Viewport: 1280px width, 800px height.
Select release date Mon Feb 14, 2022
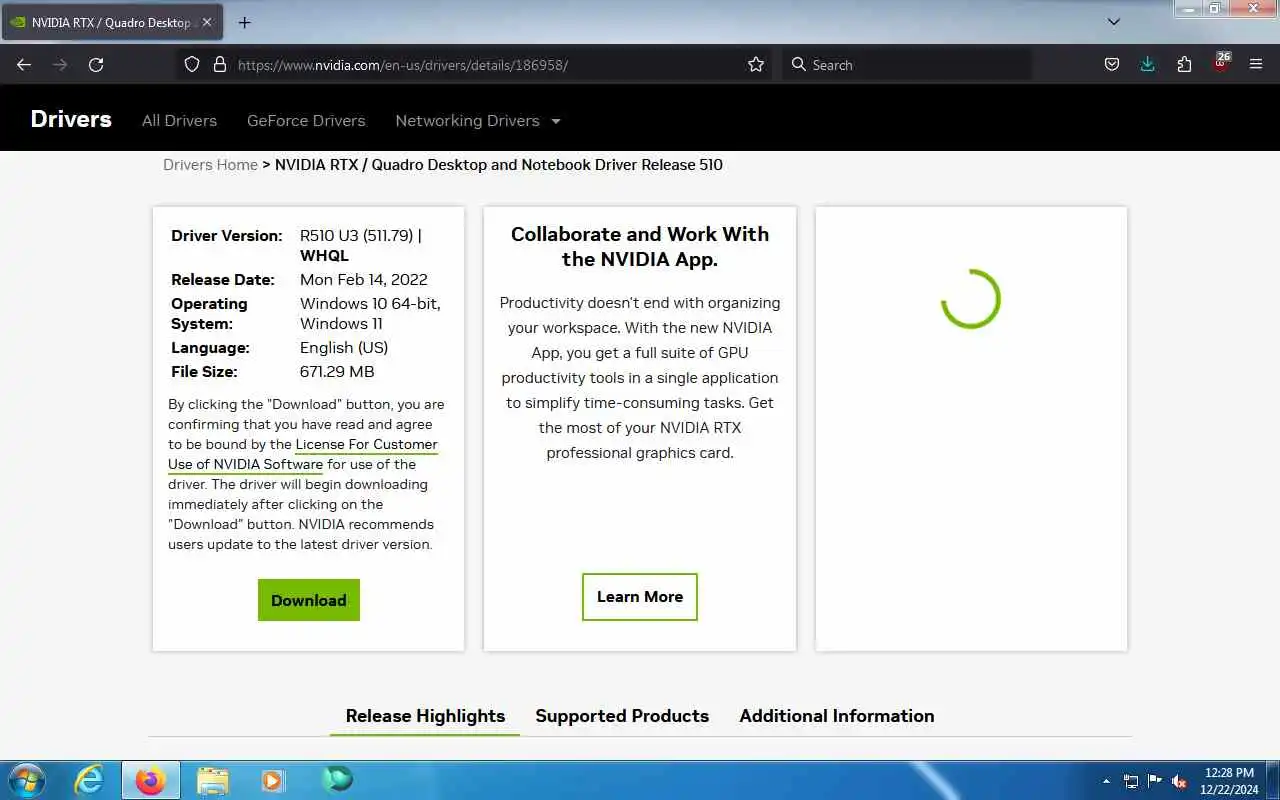point(364,279)
